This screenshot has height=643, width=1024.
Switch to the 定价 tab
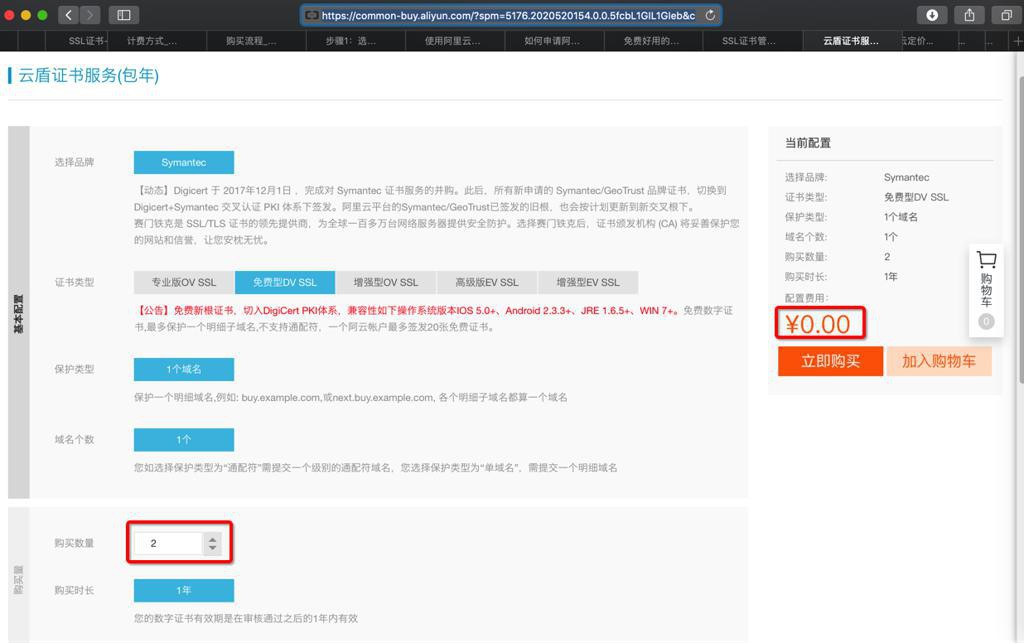coord(918,41)
